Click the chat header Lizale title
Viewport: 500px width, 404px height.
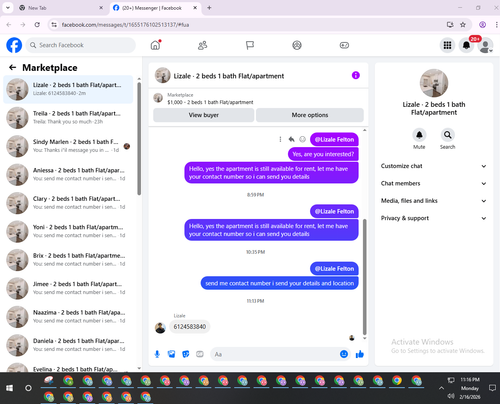(x=229, y=76)
